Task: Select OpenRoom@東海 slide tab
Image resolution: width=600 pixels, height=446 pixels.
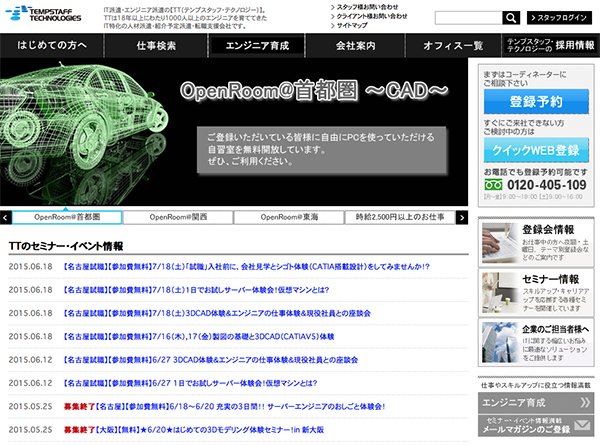Action: pyautogui.click(x=289, y=217)
